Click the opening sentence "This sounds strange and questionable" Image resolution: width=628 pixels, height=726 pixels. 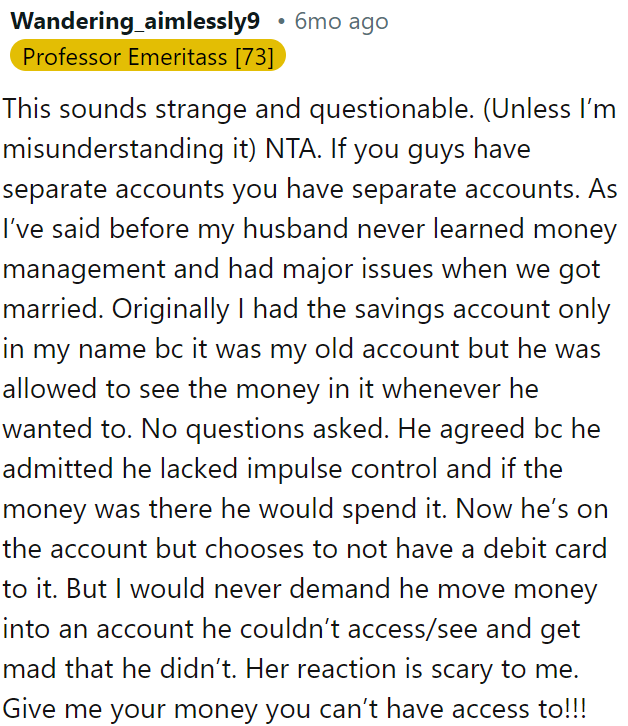(238, 110)
